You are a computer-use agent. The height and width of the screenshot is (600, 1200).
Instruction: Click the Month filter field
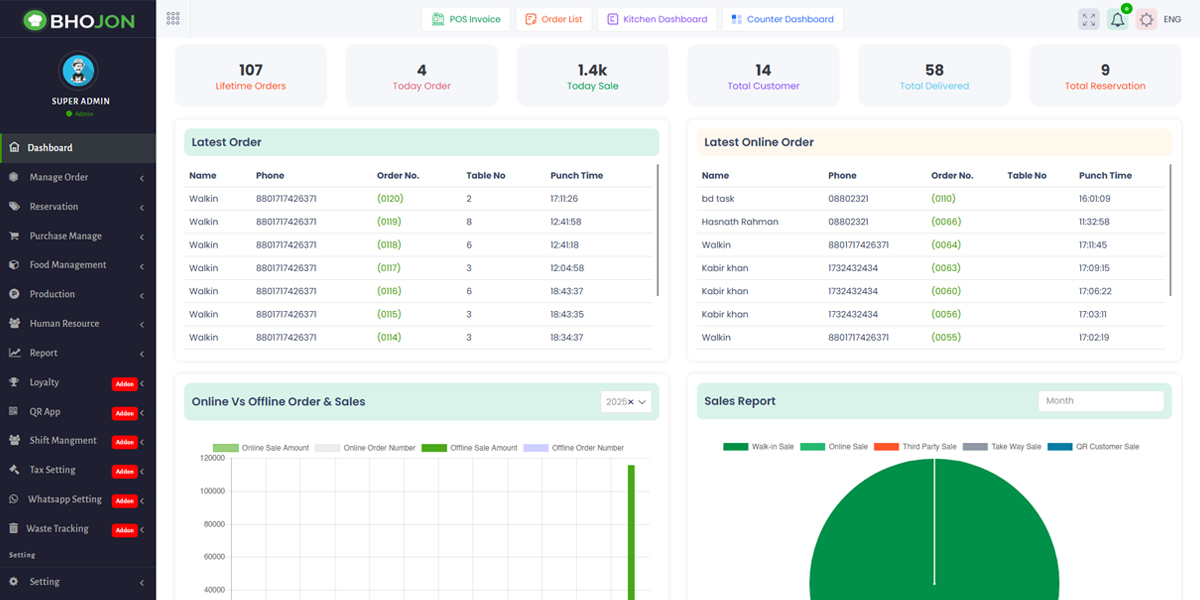pos(1101,400)
